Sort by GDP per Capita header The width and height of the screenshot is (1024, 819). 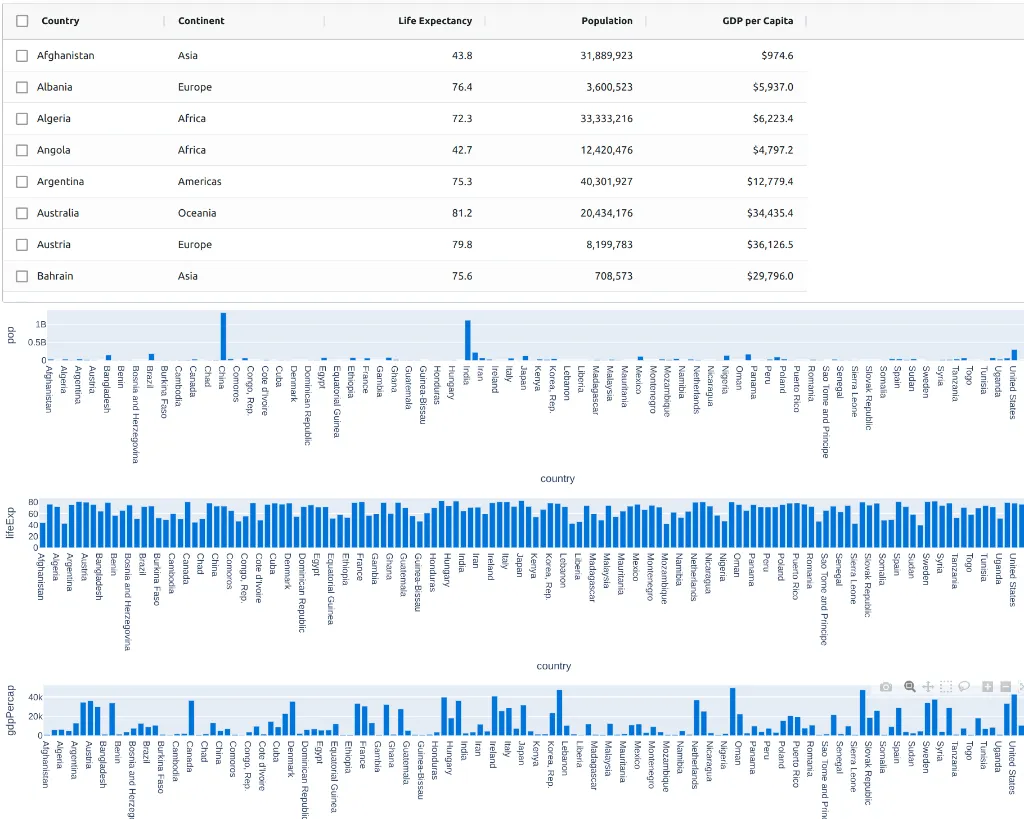[x=757, y=21]
